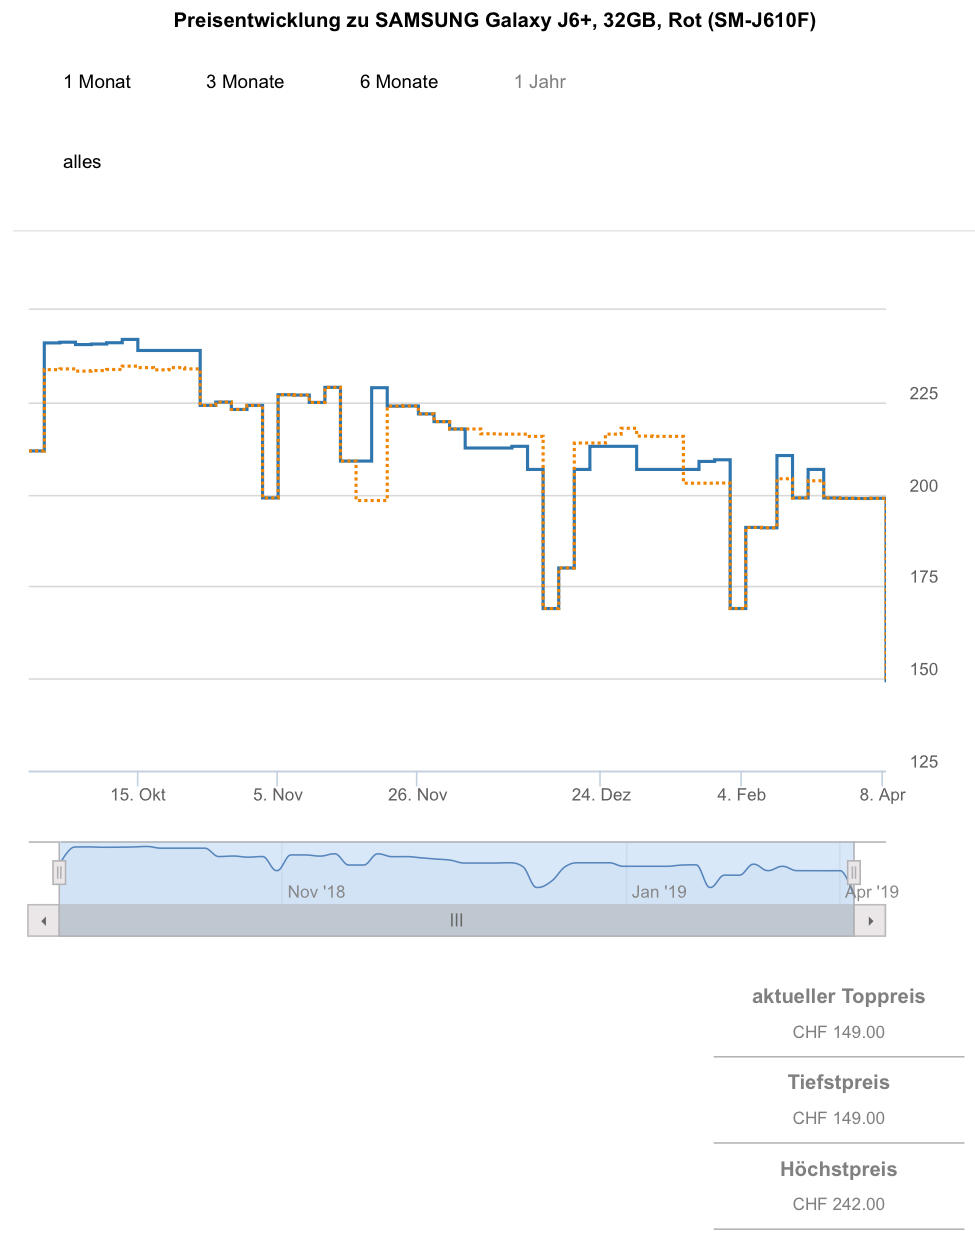Show the full history with alles
Screen dimensions: 975x1244
(82, 162)
